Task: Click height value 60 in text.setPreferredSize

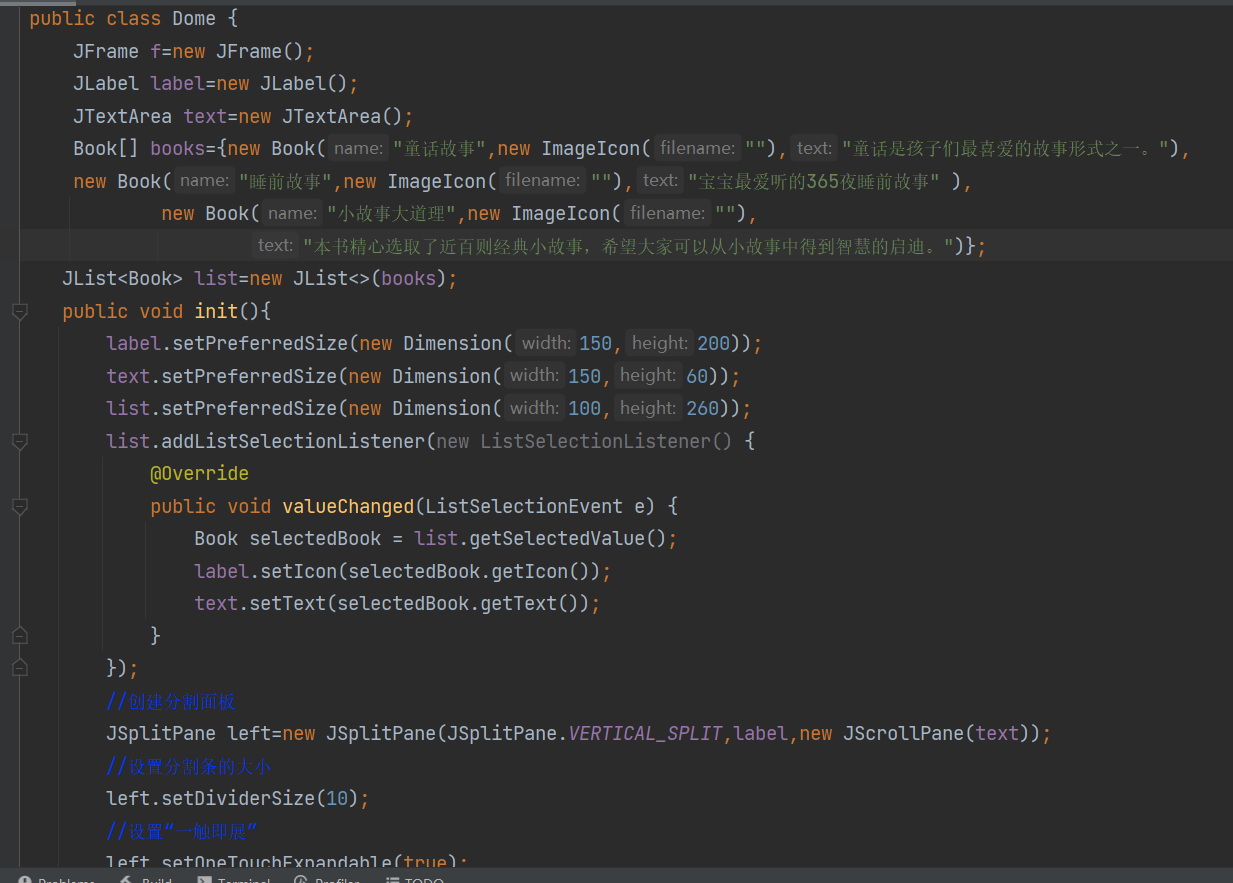Action: [x=697, y=376]
